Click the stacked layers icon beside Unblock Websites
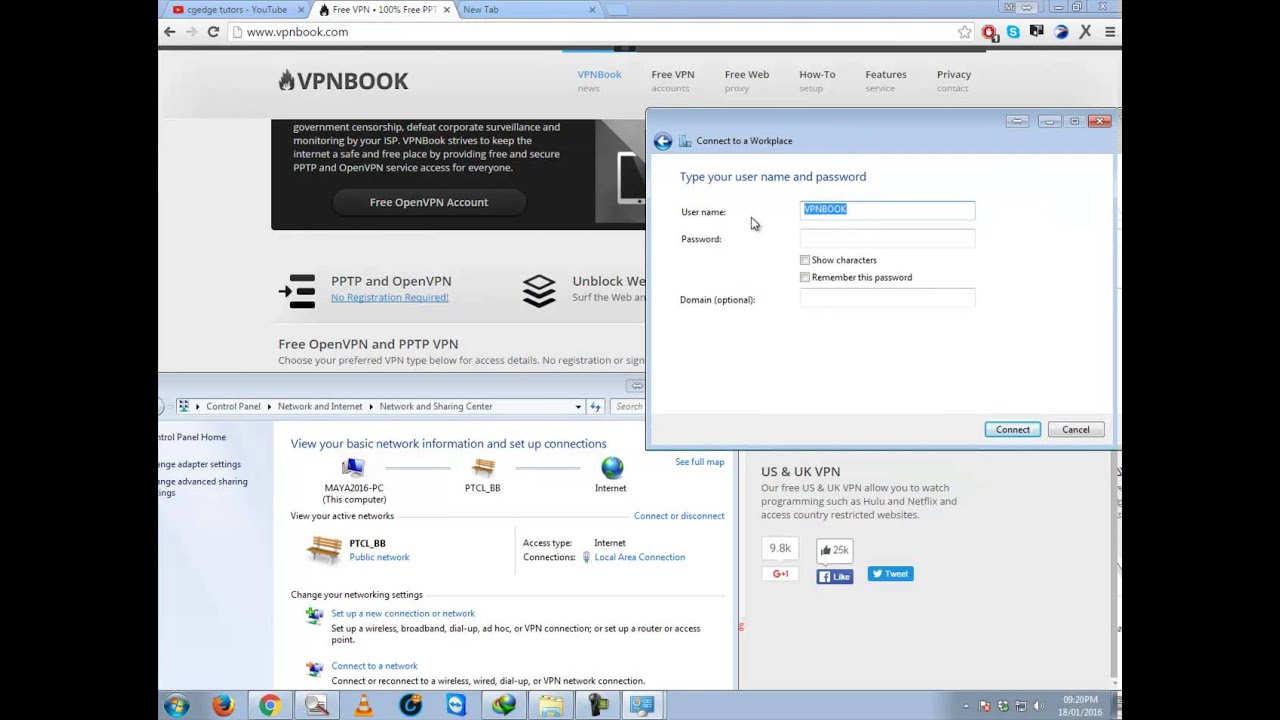This screenshot has height=720, width=1280. coord(539,290)
